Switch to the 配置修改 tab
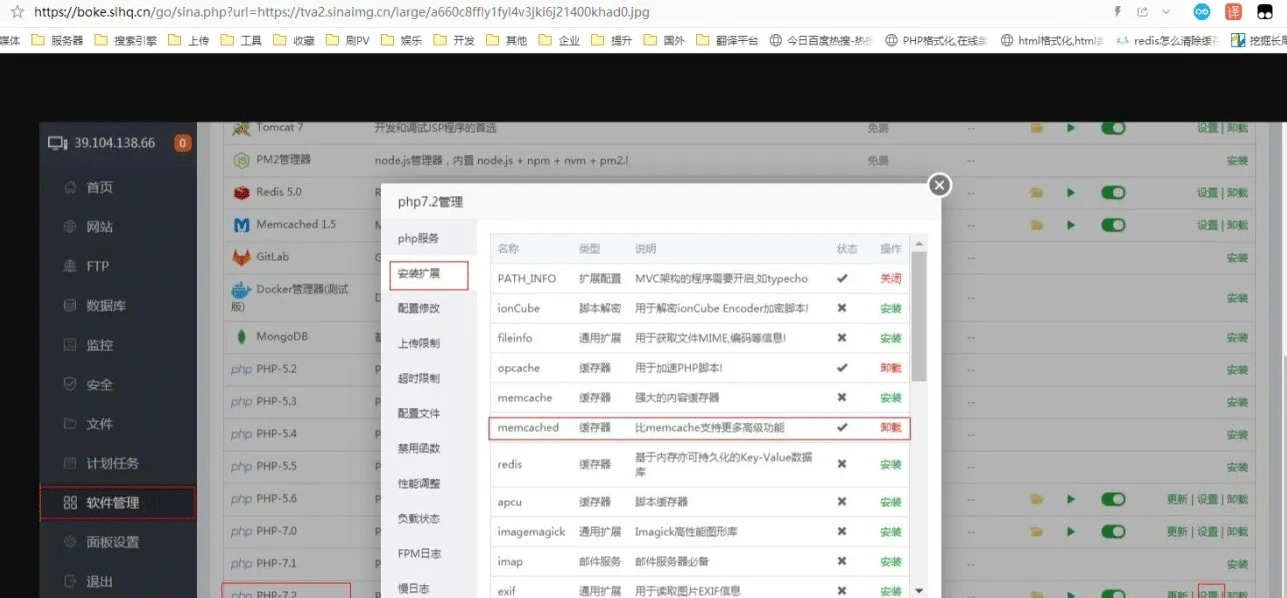 [418, 308]
